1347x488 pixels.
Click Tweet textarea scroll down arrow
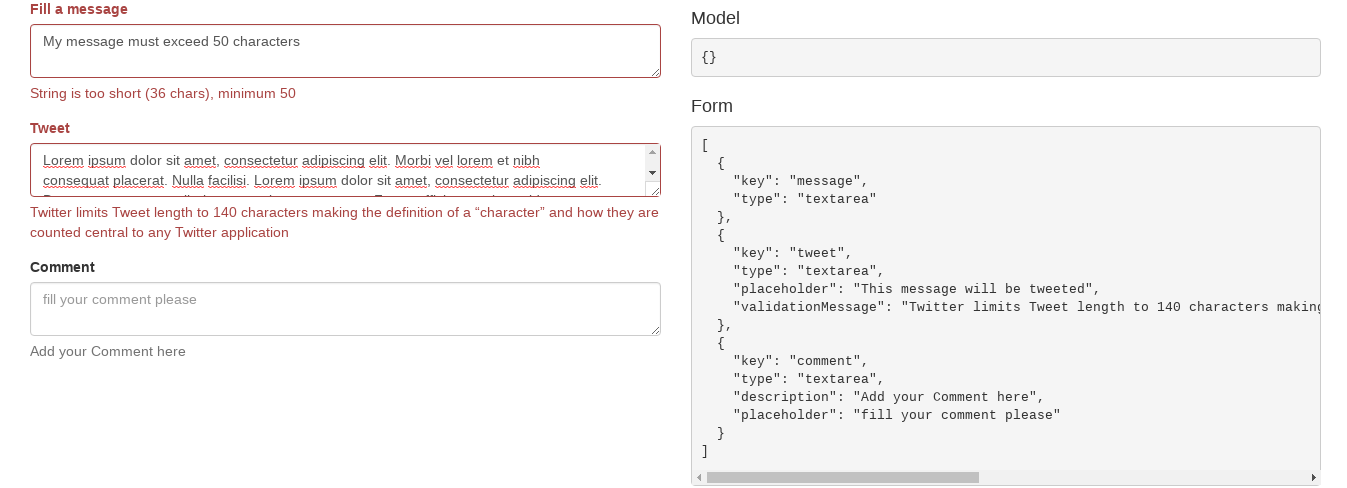click(653, 172)
